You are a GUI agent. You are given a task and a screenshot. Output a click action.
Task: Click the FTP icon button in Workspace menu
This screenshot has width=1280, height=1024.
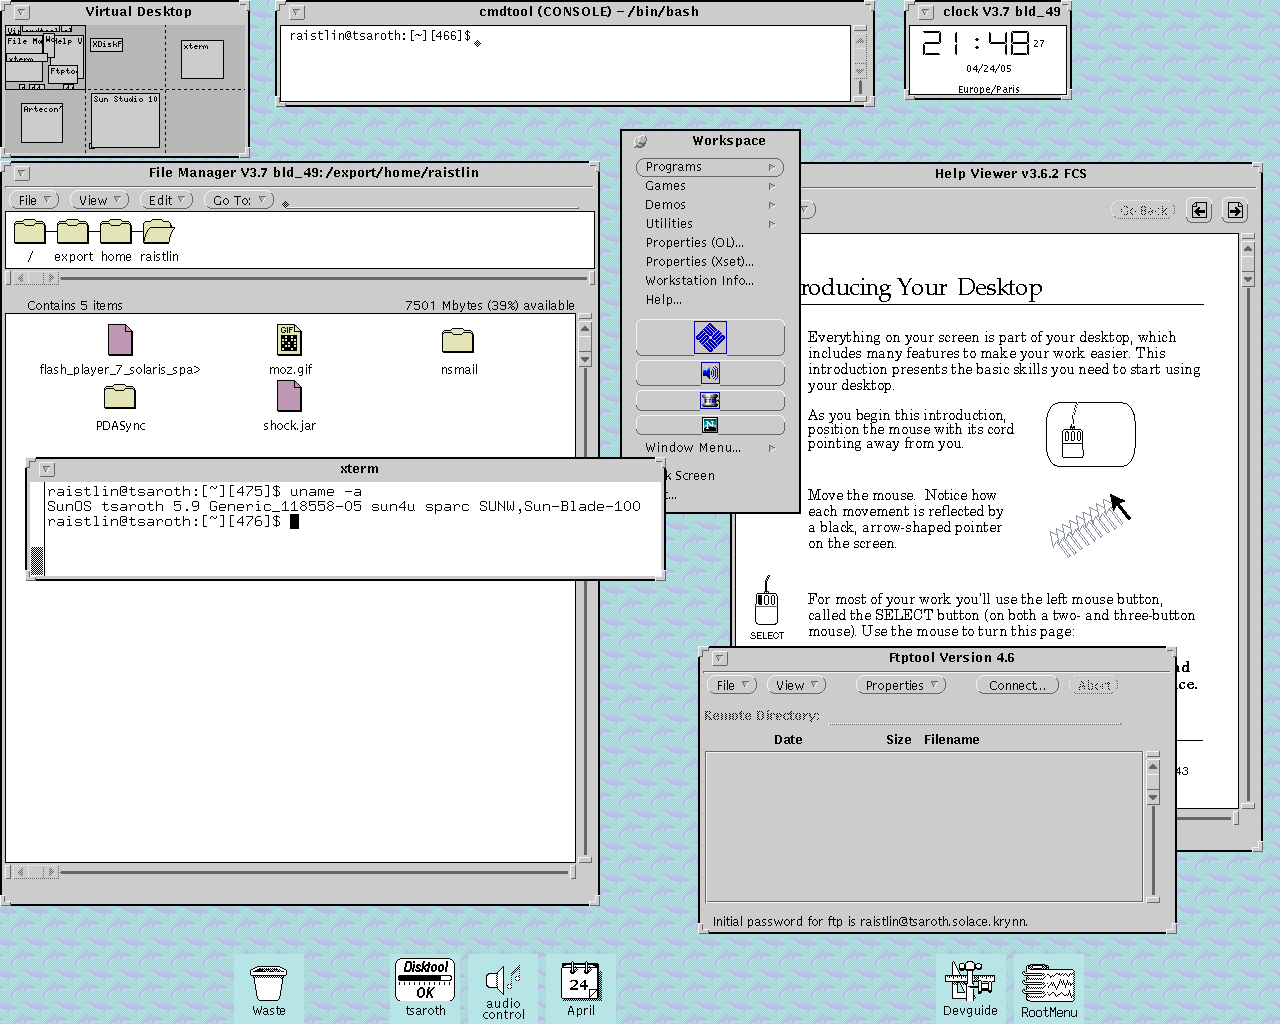coord(710,400)
